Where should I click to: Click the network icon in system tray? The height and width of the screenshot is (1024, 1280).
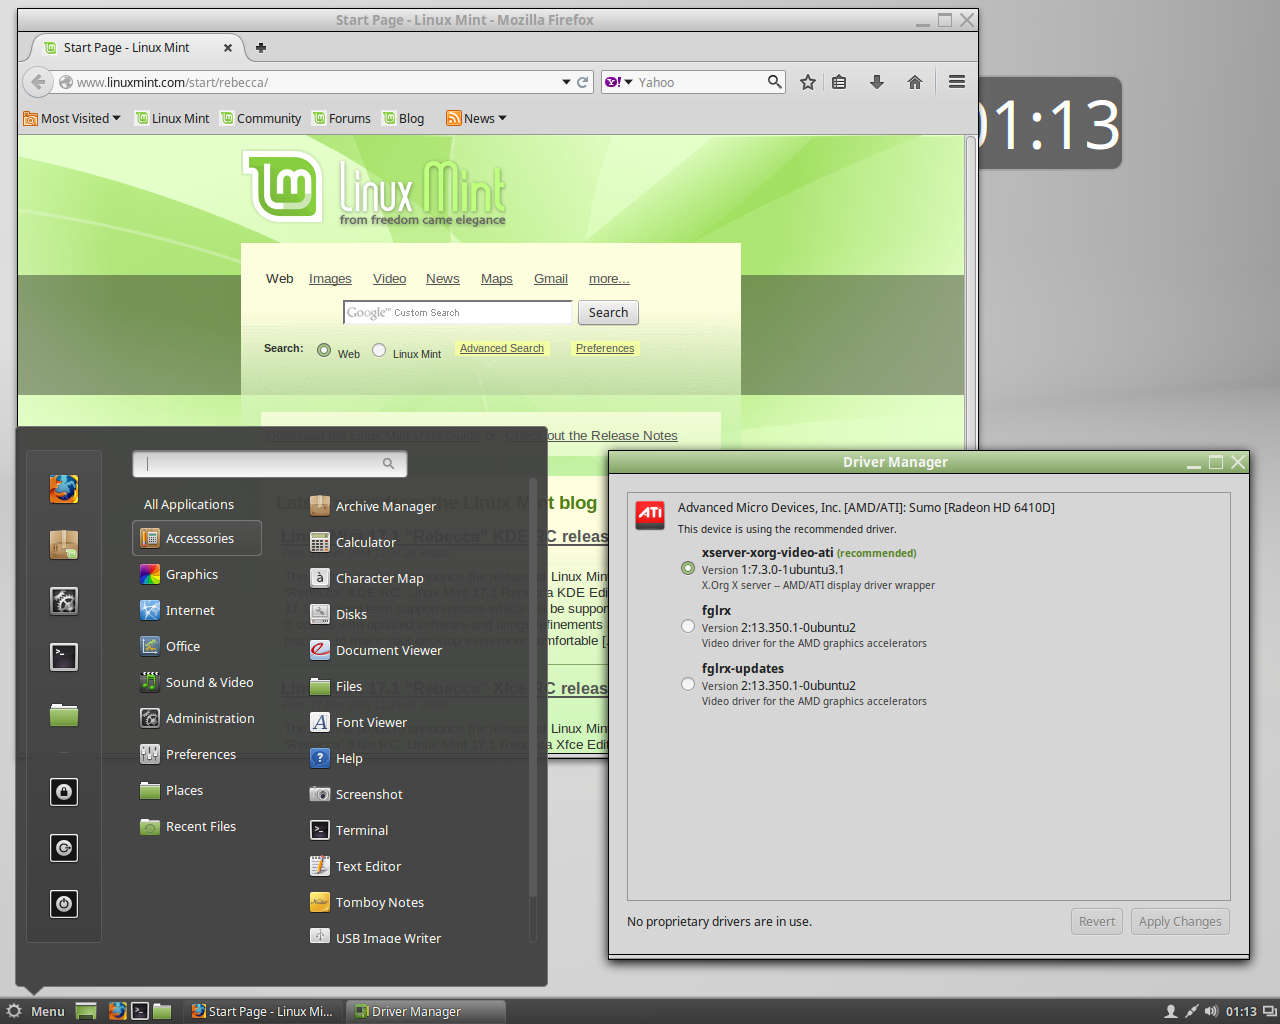click(x=1191, y=1011)
